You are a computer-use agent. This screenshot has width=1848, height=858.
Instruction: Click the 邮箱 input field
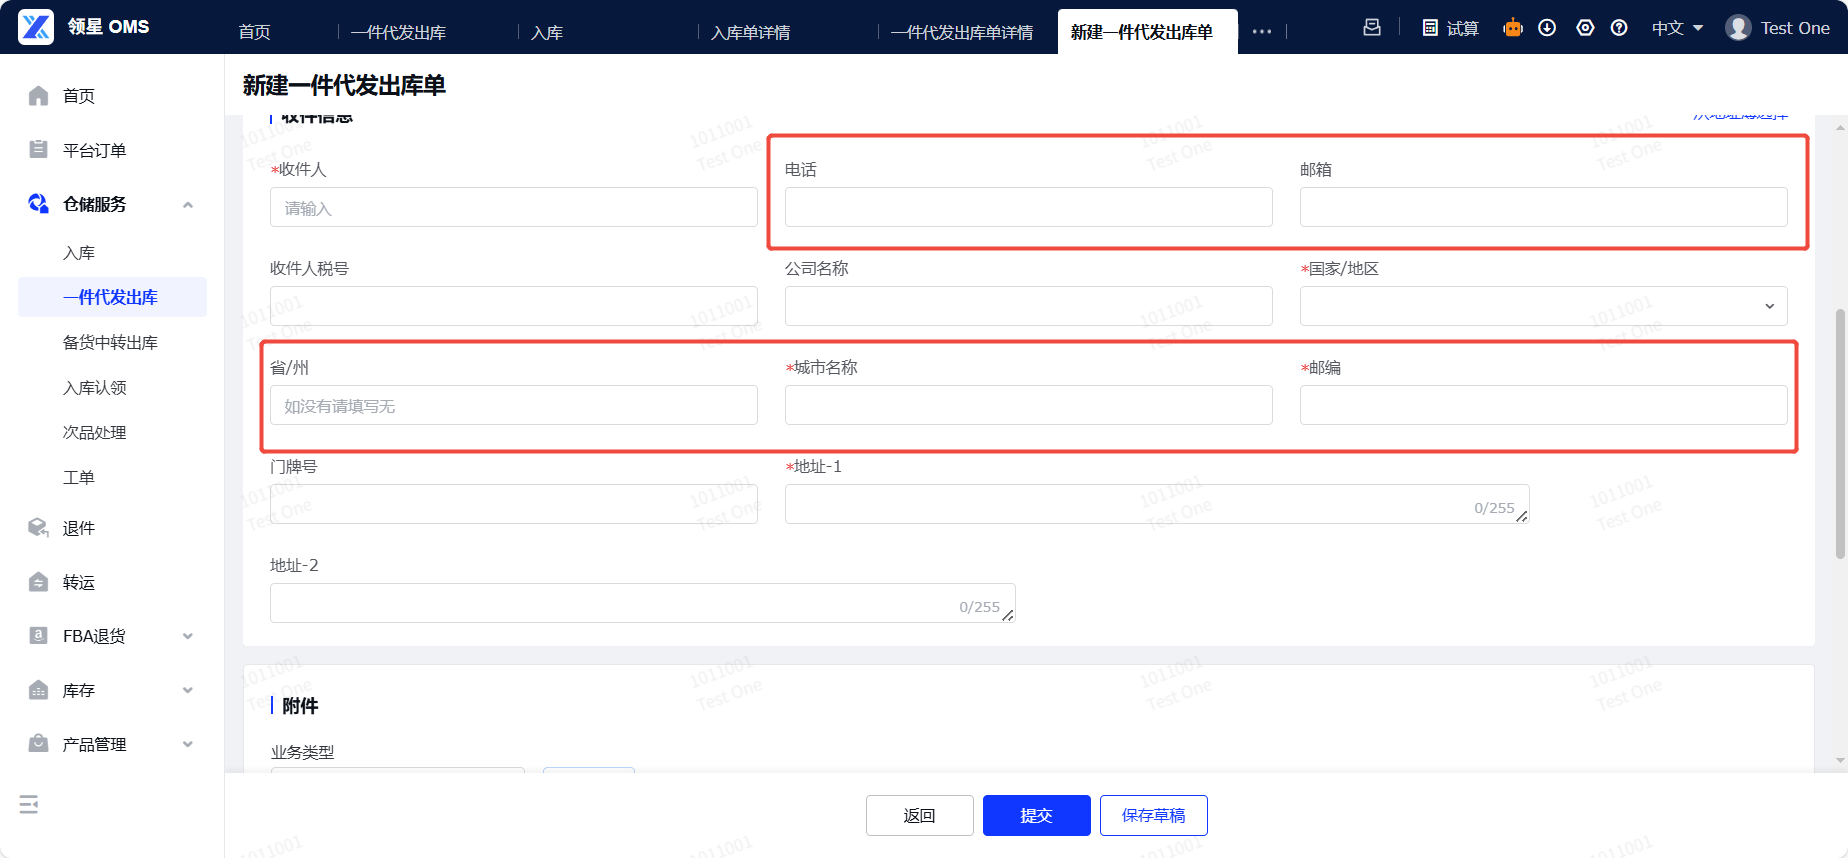(x=1543, y=207)
